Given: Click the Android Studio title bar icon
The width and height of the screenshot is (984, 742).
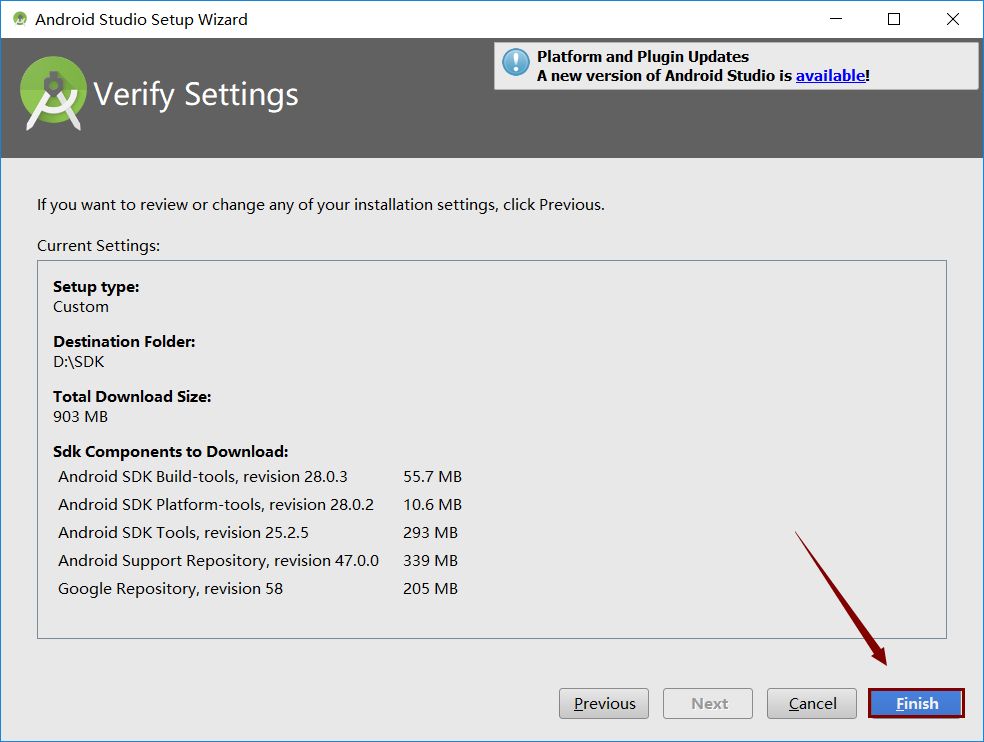Looking at the screenshot, I should point(20,19).
